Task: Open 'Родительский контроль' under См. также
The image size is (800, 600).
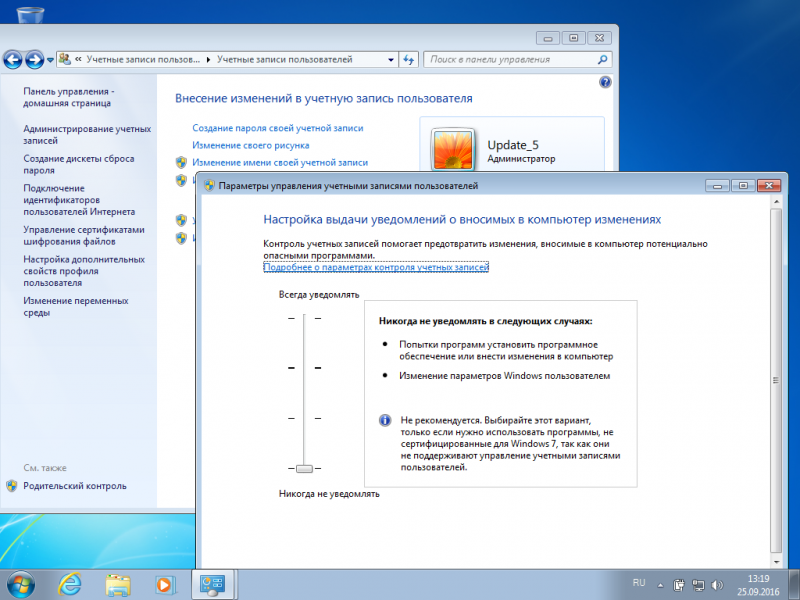Action: (x=74, y=486)
